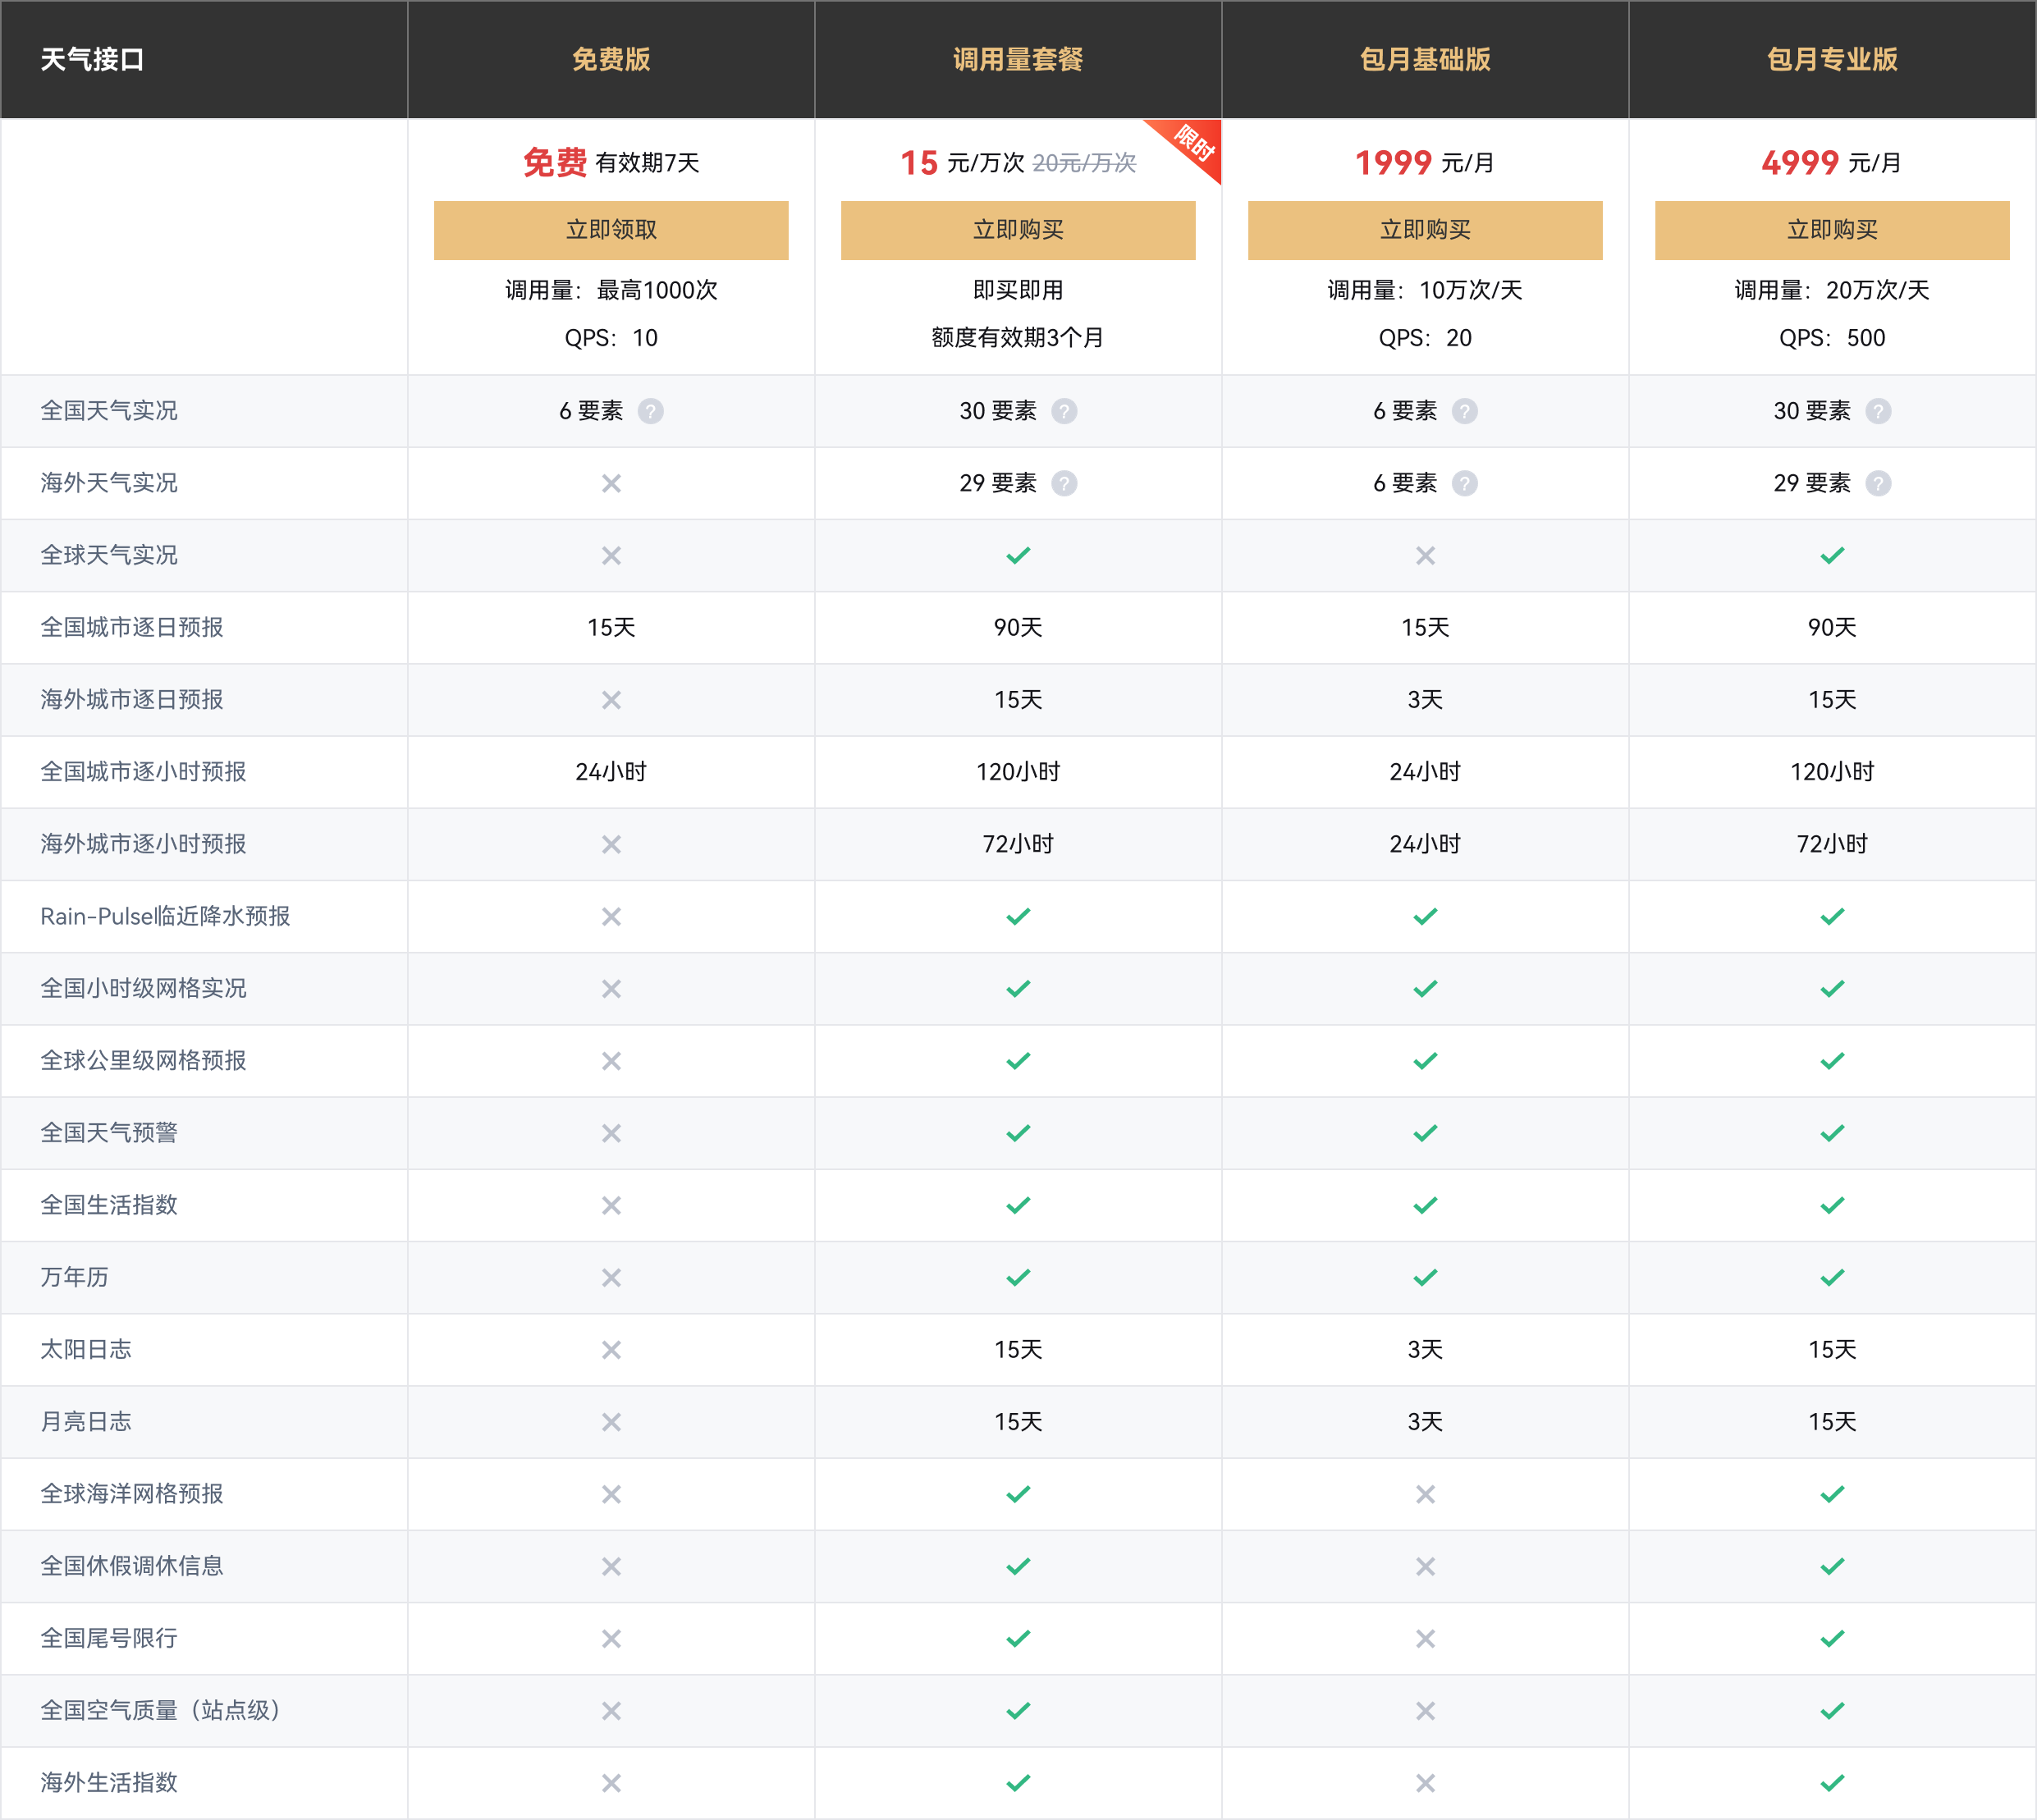Click QPS：500 text
The width and height of the screenshot is (2037, 1820).
[1832, 338]
